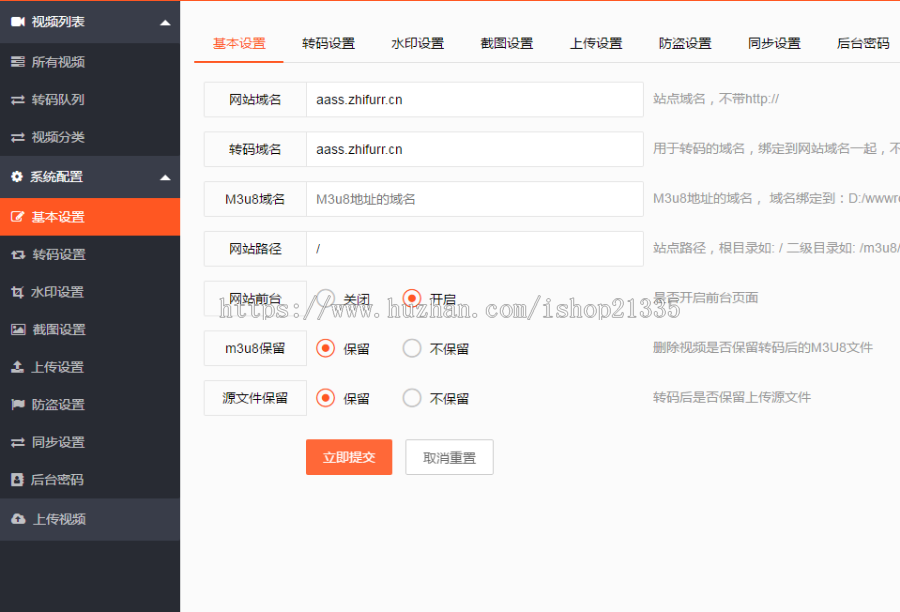Select 关闭 for 网站前台
This screenshot has width=900, height=612.
326,298
